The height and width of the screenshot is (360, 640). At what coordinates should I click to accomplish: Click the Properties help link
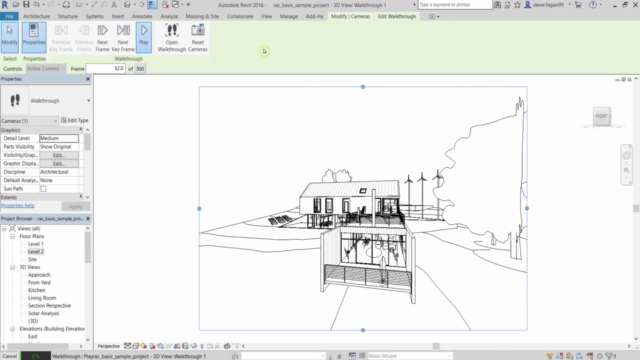coord(18,206)
